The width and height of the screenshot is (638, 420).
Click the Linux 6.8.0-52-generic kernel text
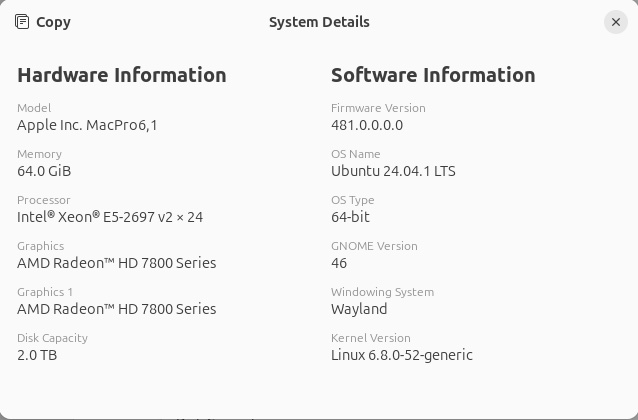pyautogui.click(x=402, y=355)
